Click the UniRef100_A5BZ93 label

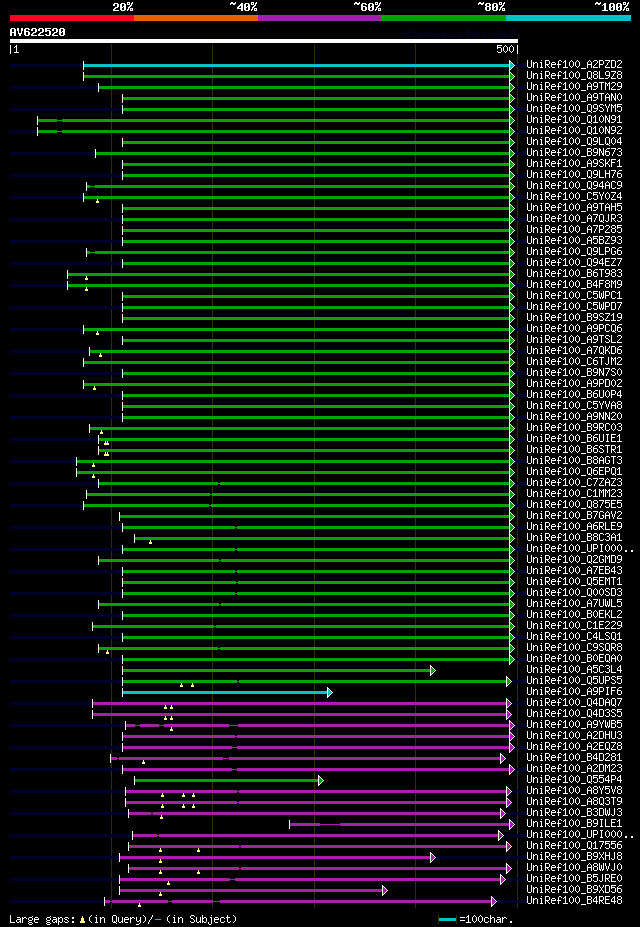tap(574, 241)
